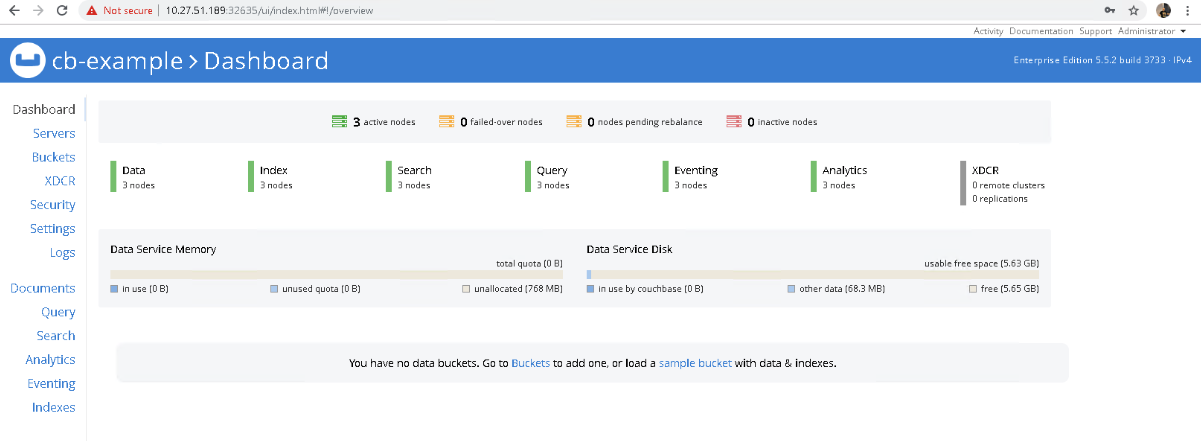Open the Documentation link at top
This screenshot has height=441, width=1201.
pyautogui.click(x=1041, y=31)
